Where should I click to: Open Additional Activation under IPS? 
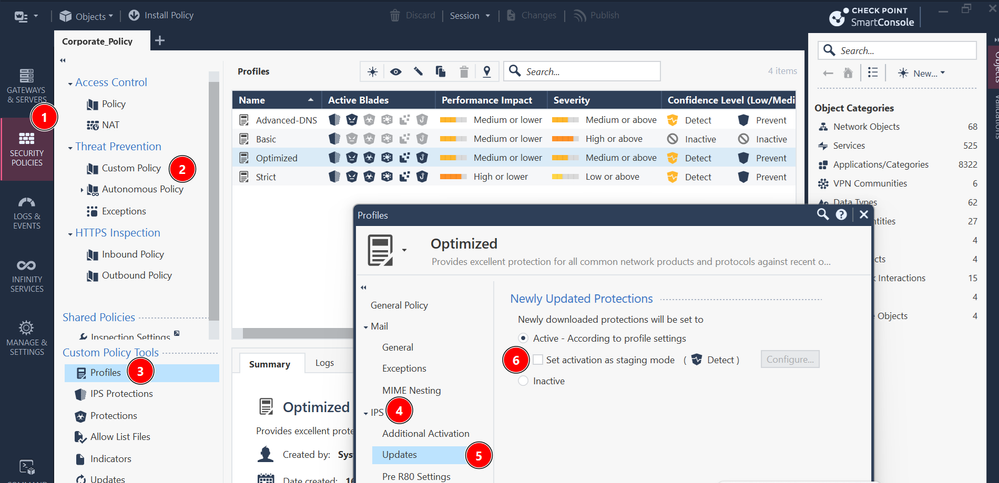[x=426, y=433]
